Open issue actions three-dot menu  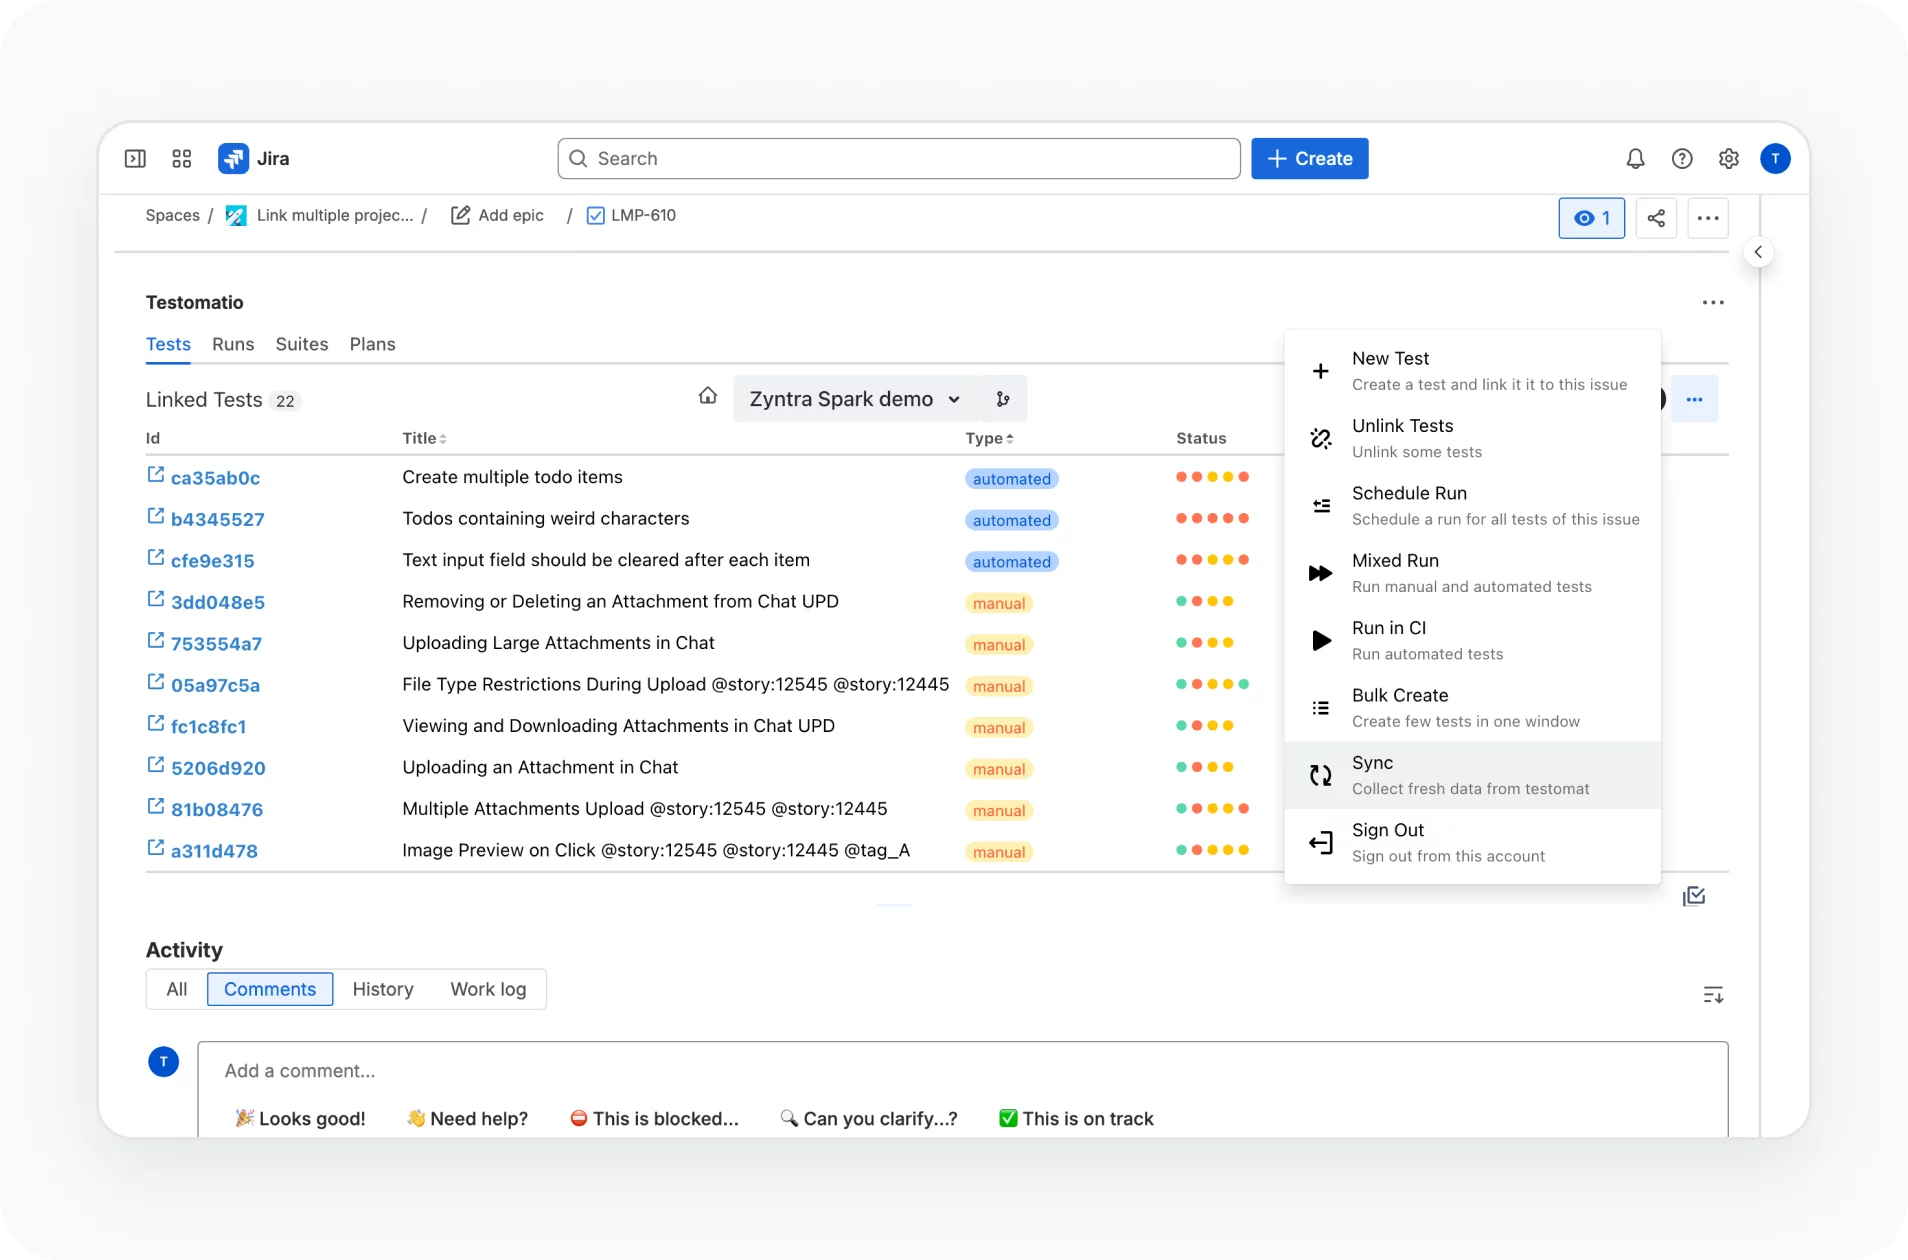pyautogui.click(x=1708, y=218)
